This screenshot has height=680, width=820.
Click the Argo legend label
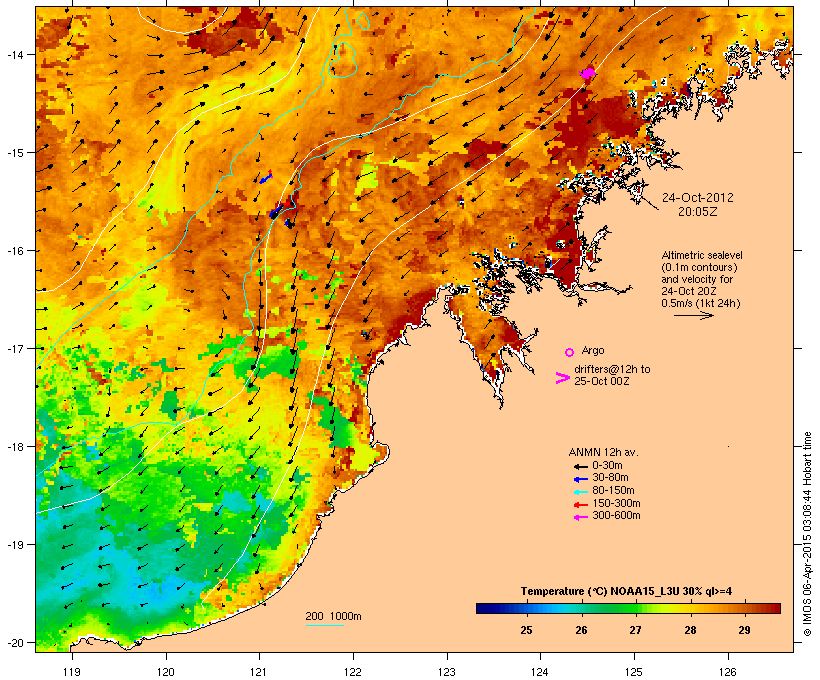pos(593,351)
